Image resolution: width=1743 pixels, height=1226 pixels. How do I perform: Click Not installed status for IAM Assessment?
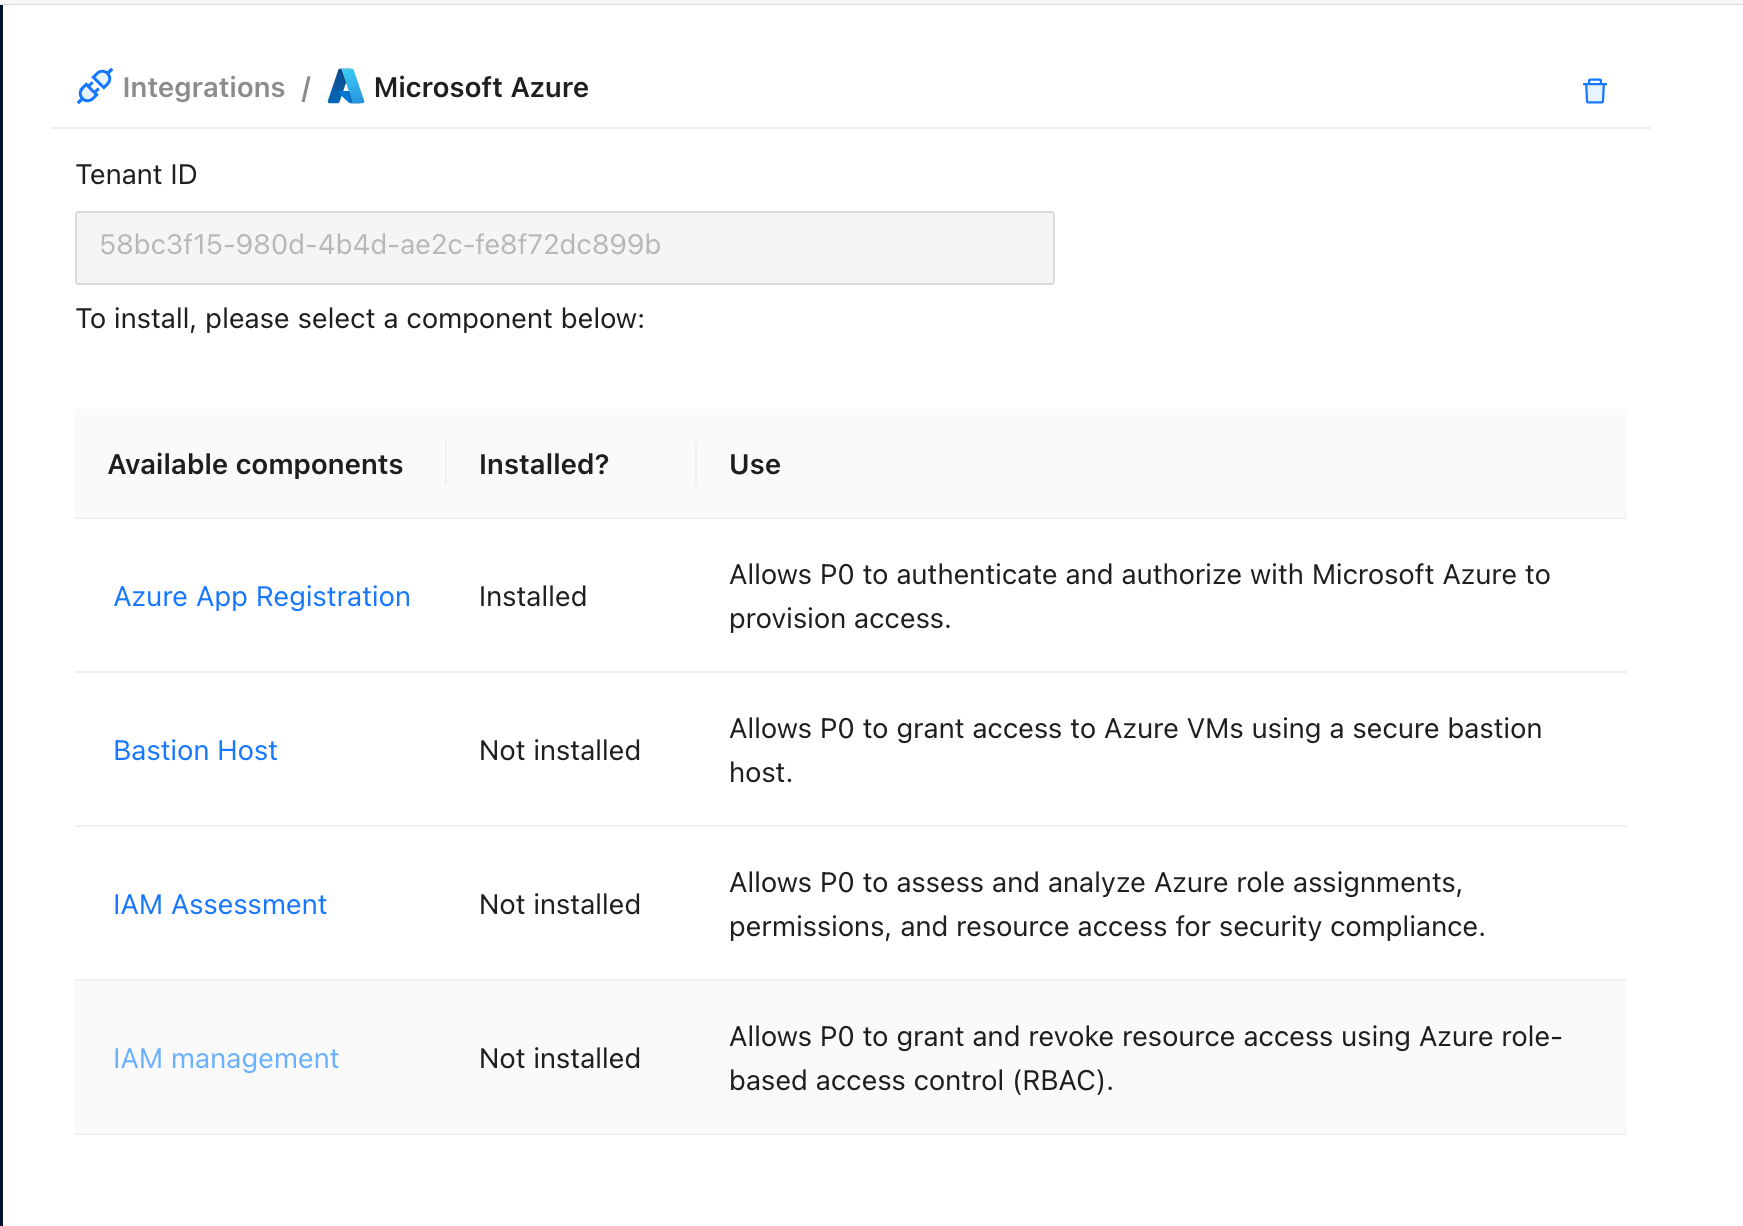[x=559, y=905]
